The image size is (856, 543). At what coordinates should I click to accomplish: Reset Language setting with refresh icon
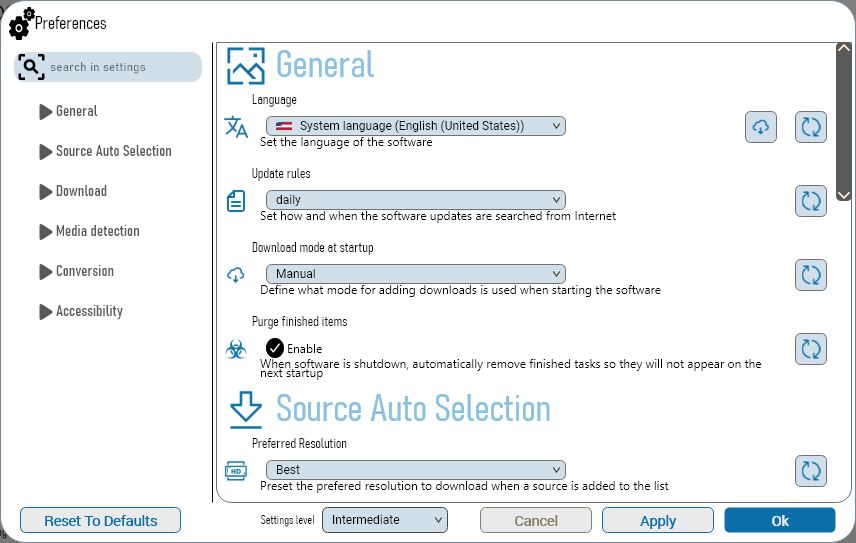click(x=811, y=127)
